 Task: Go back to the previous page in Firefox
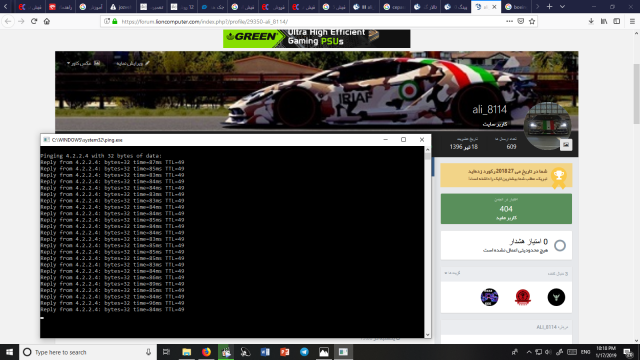(x=8, y=21)
